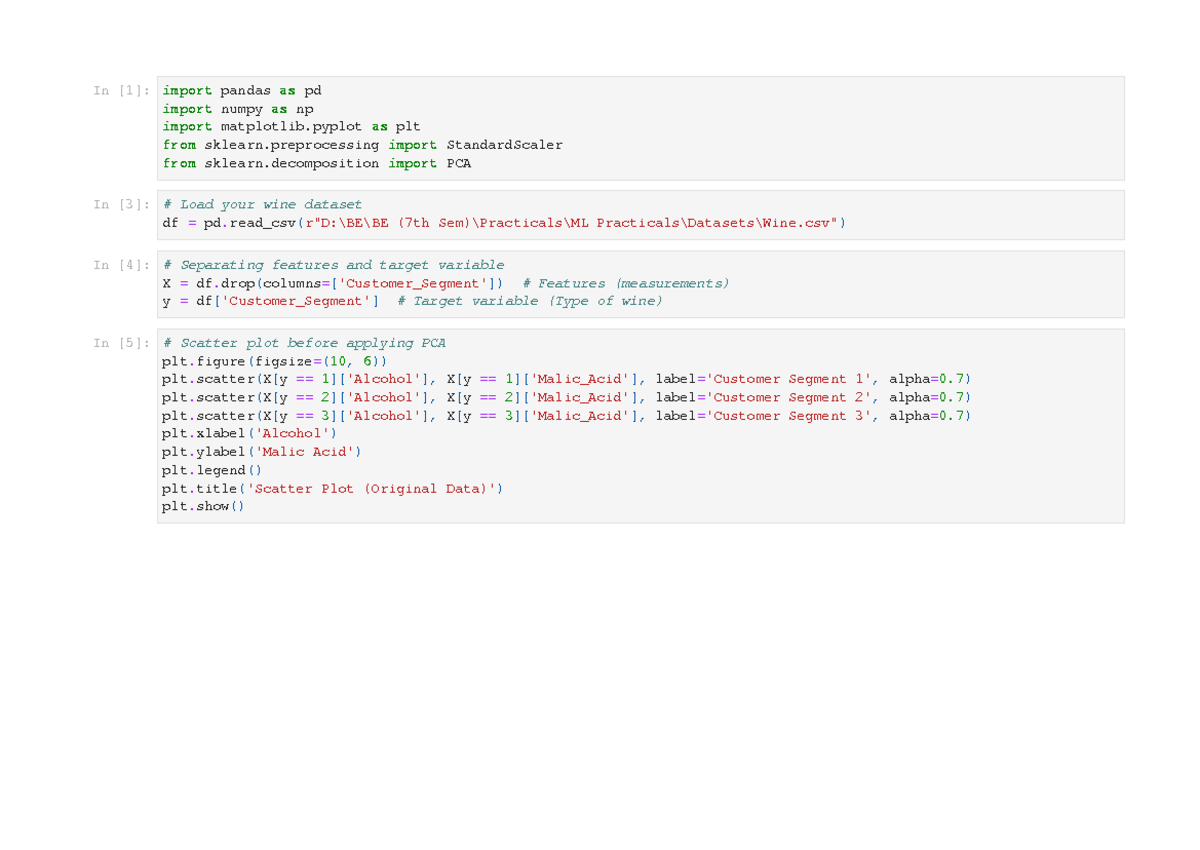Click the plt.title 'Scatter Plot (Original Data)' line

click(333, 488)
